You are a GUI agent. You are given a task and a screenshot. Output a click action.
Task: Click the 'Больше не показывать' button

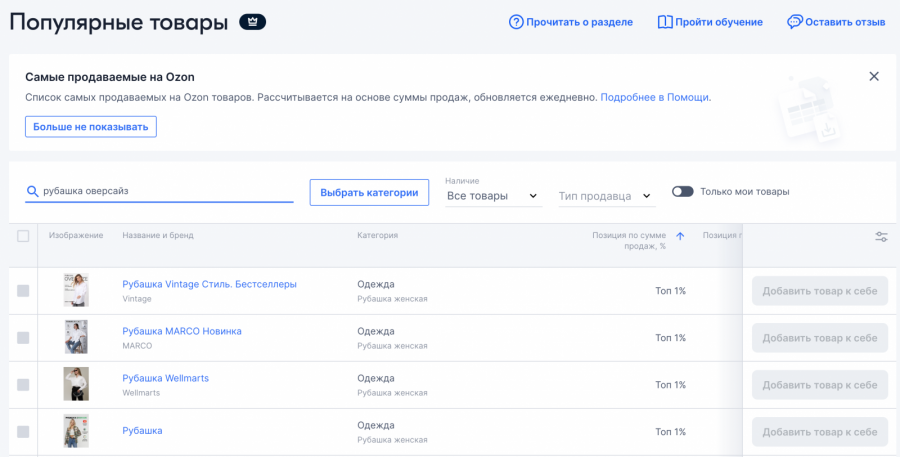point(91,127)
